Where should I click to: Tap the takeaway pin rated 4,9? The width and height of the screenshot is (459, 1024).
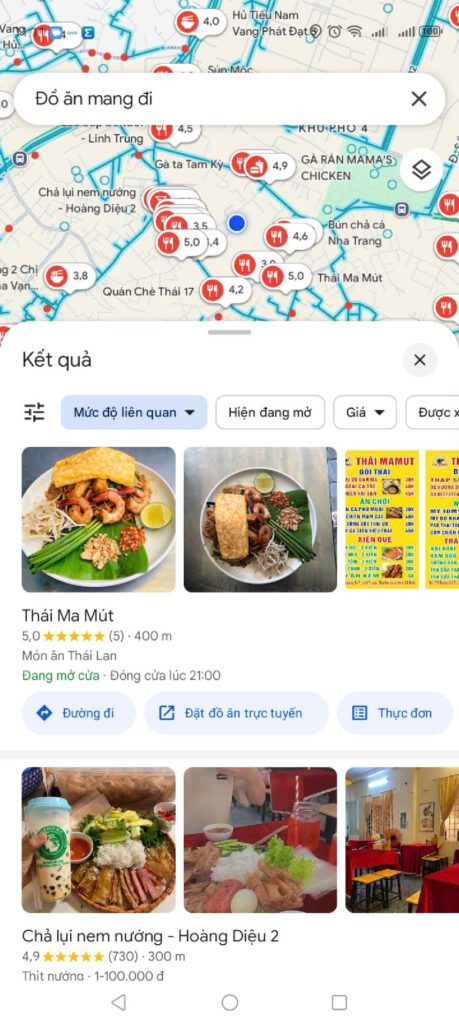(x=268, y=166)
